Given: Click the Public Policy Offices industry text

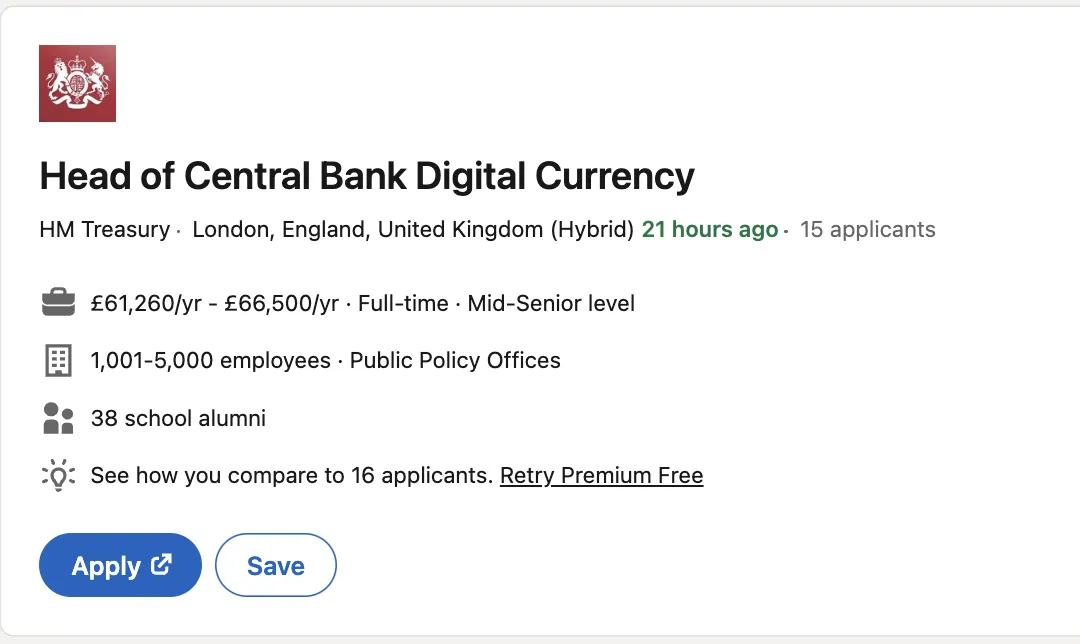Looking at the screenshot, I should point(455,360).
